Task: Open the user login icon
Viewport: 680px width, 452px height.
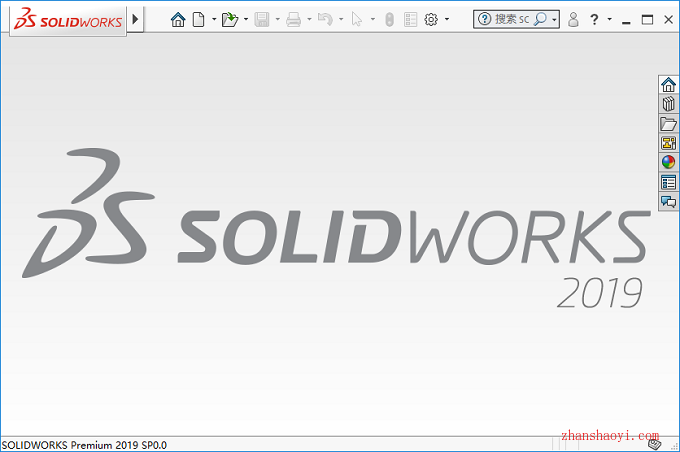Action: (x=573, y=20)
